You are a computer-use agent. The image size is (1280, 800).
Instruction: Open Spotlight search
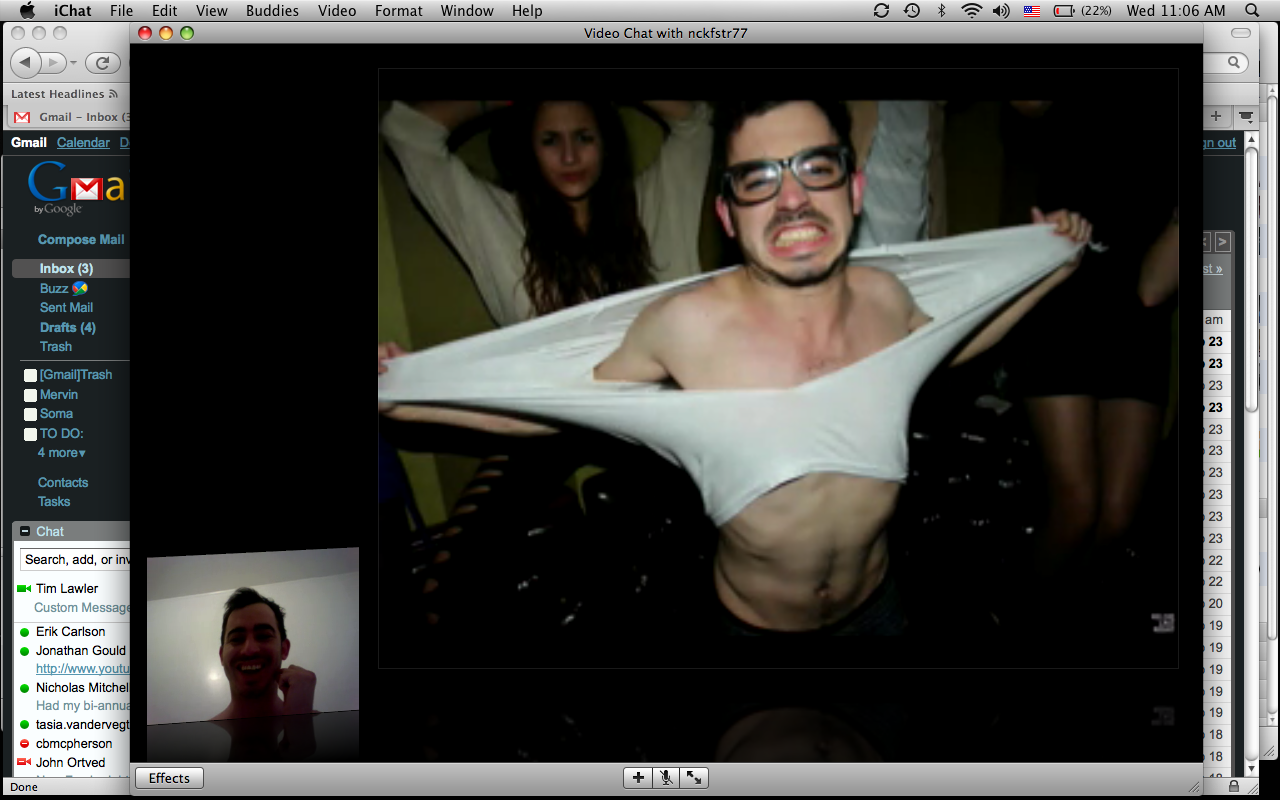(1252, 11)
